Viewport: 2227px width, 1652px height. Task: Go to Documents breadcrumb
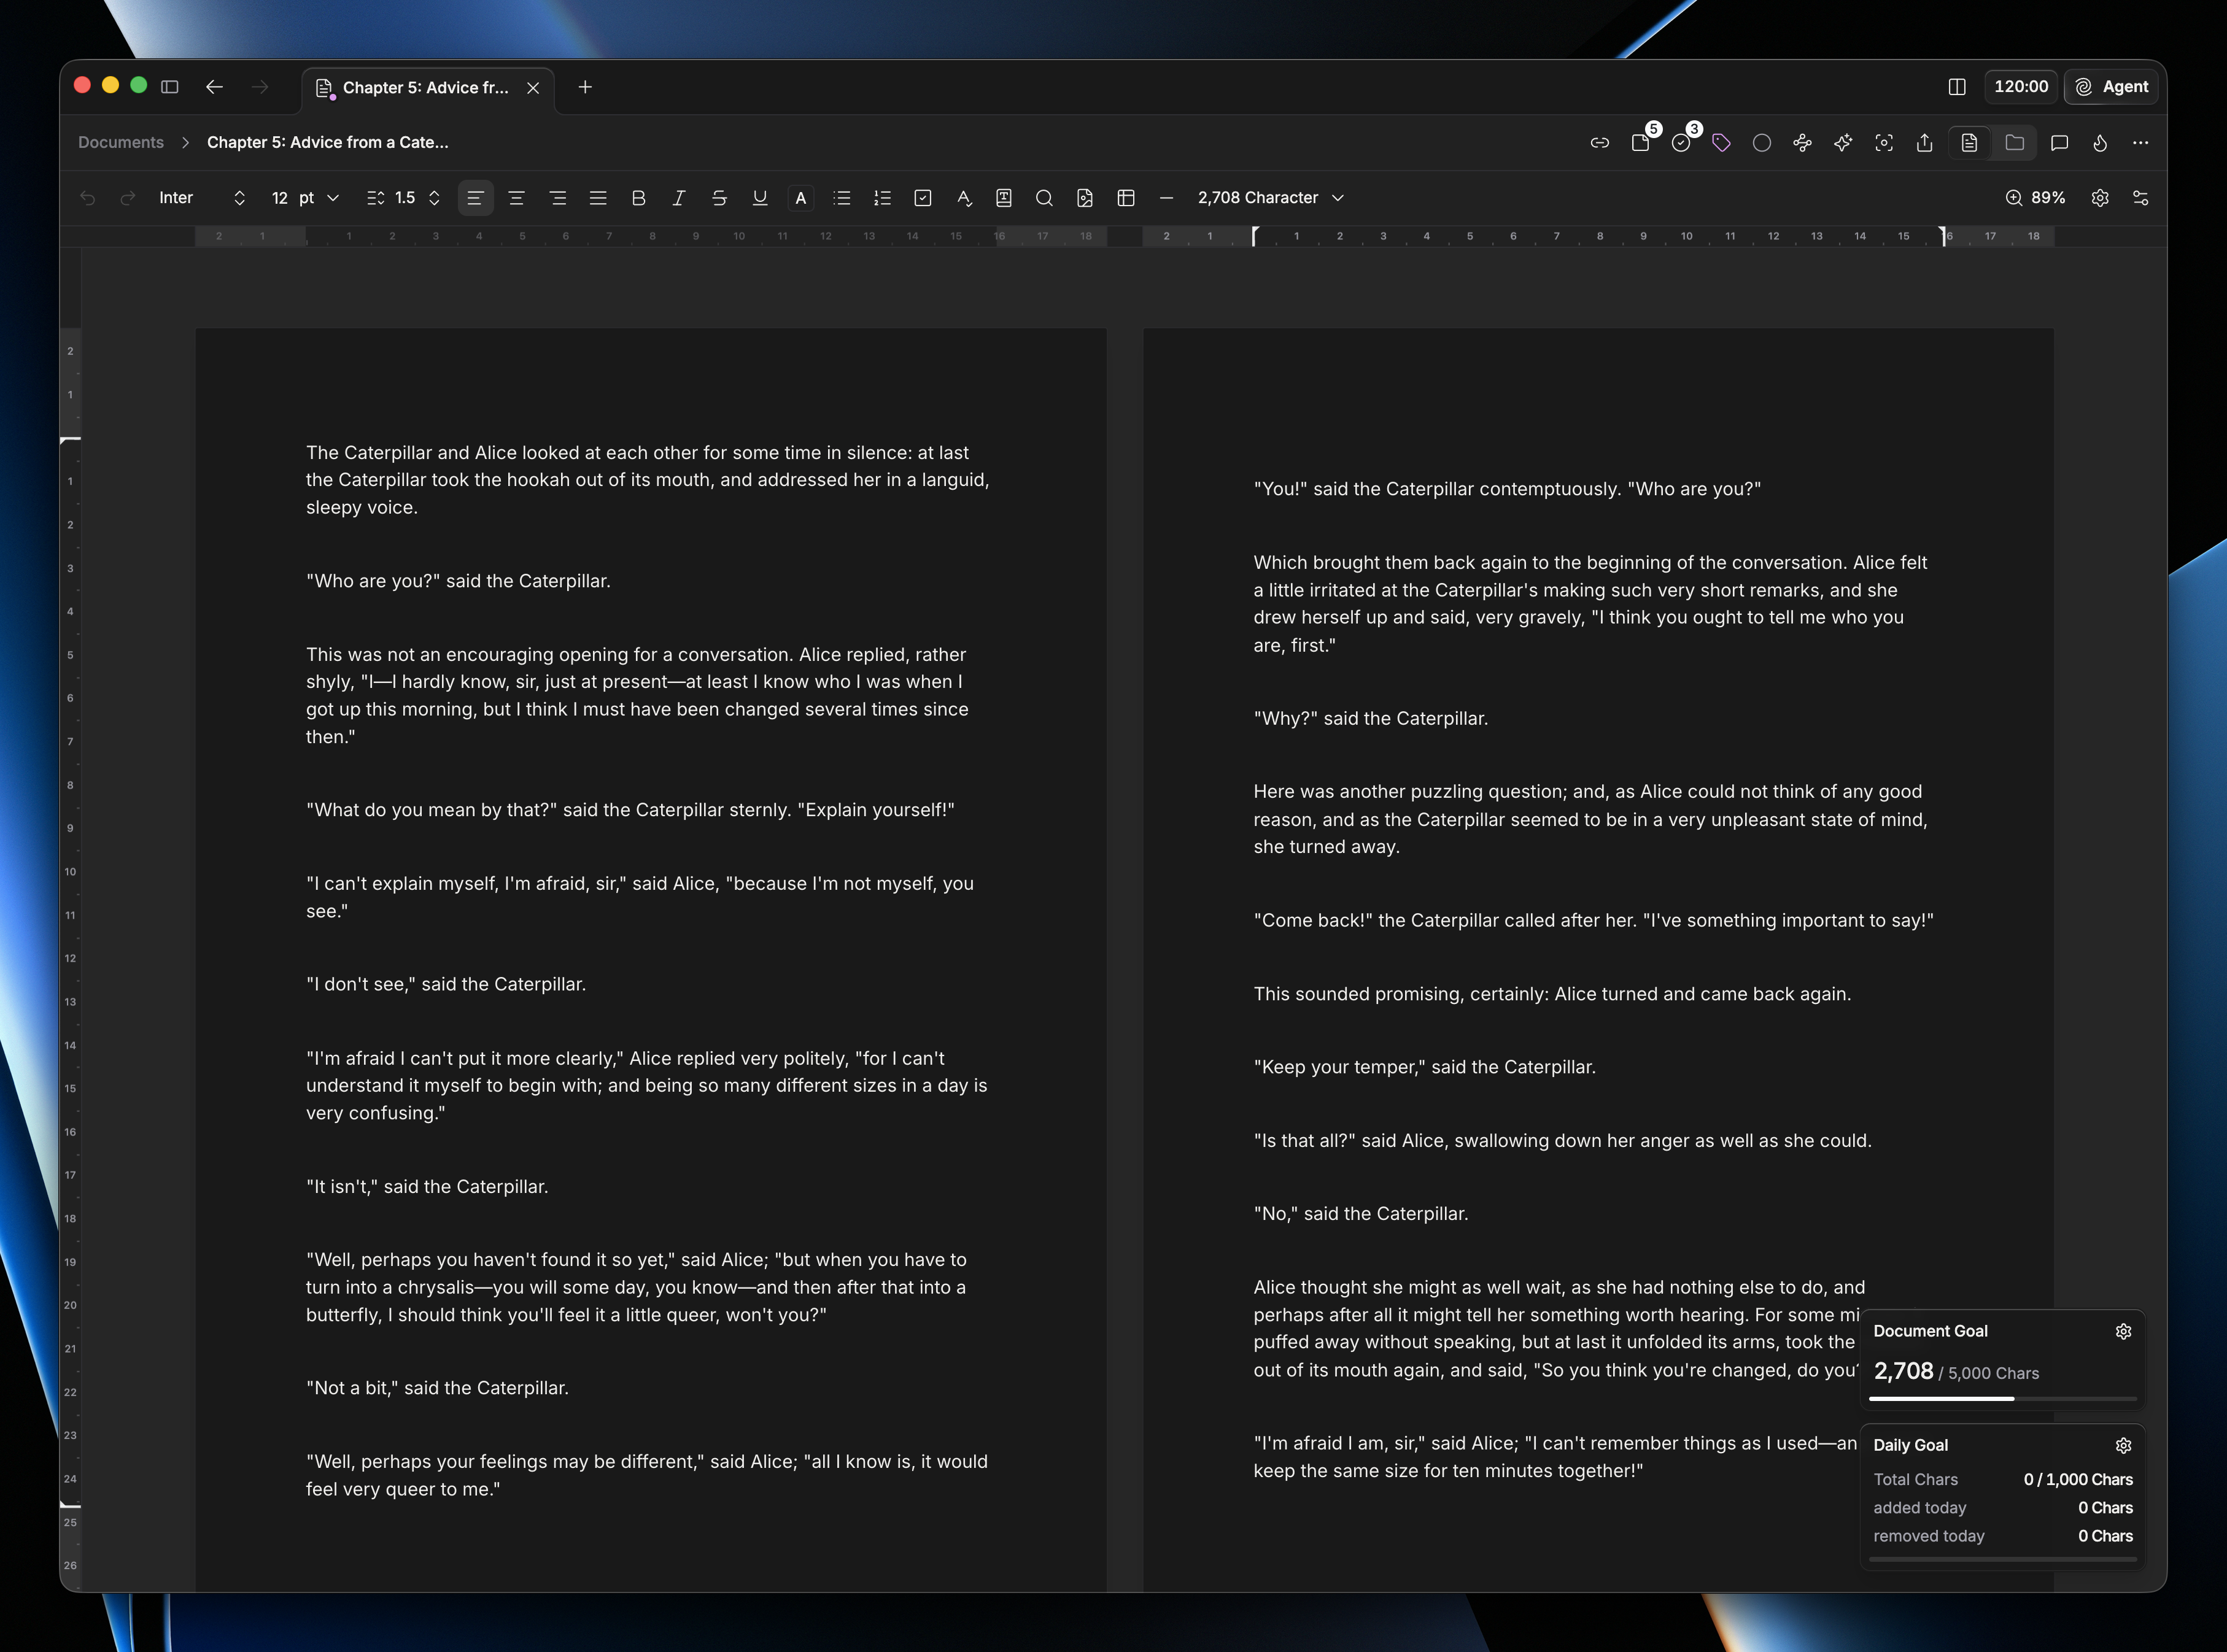point(121,142)
